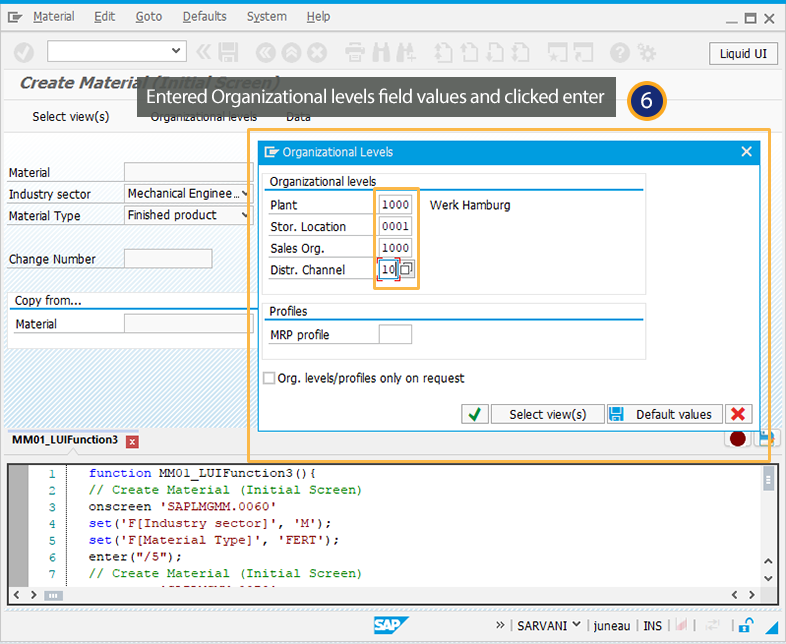This screenshot has height=644, width=786.
Task: Click code line "enter("/5");"
Action: pyautogui.click(x=135, y=557)
